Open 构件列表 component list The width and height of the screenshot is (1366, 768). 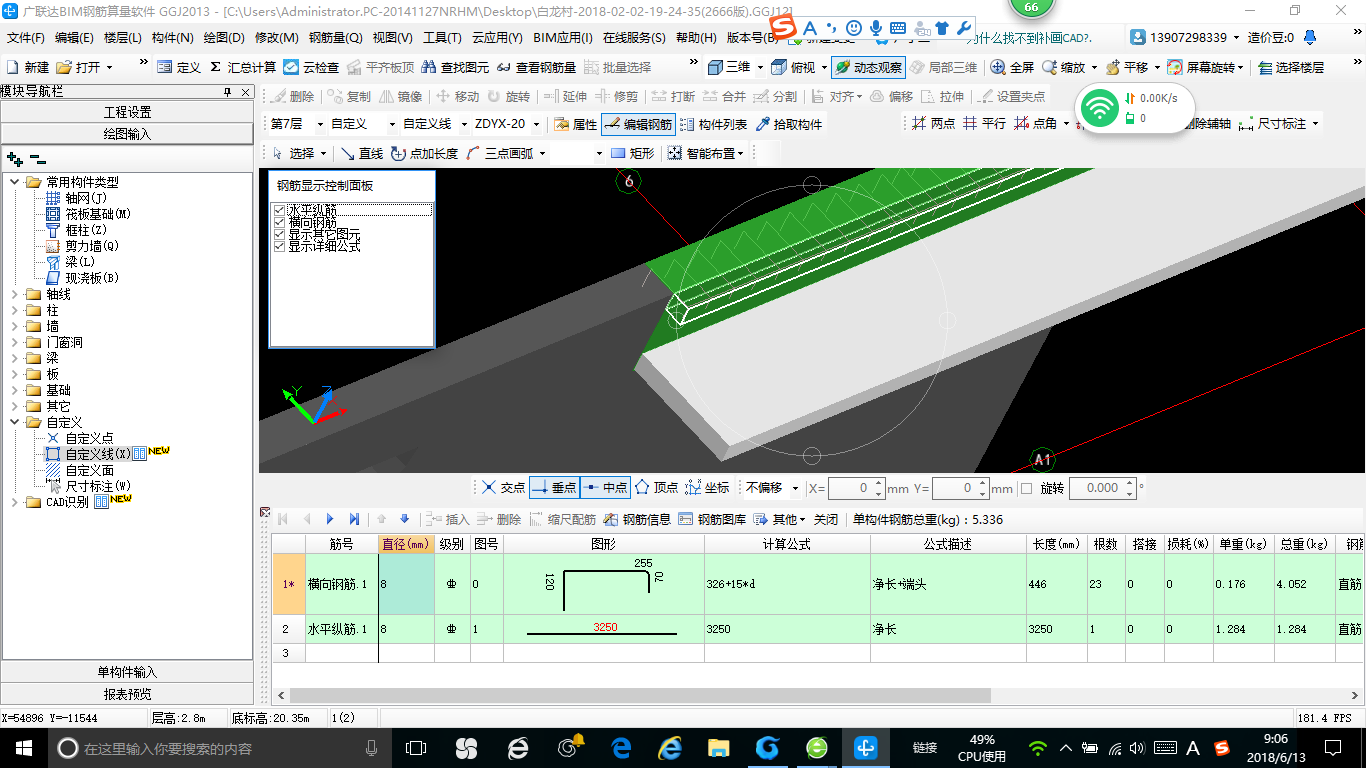[x=713, y=124]
